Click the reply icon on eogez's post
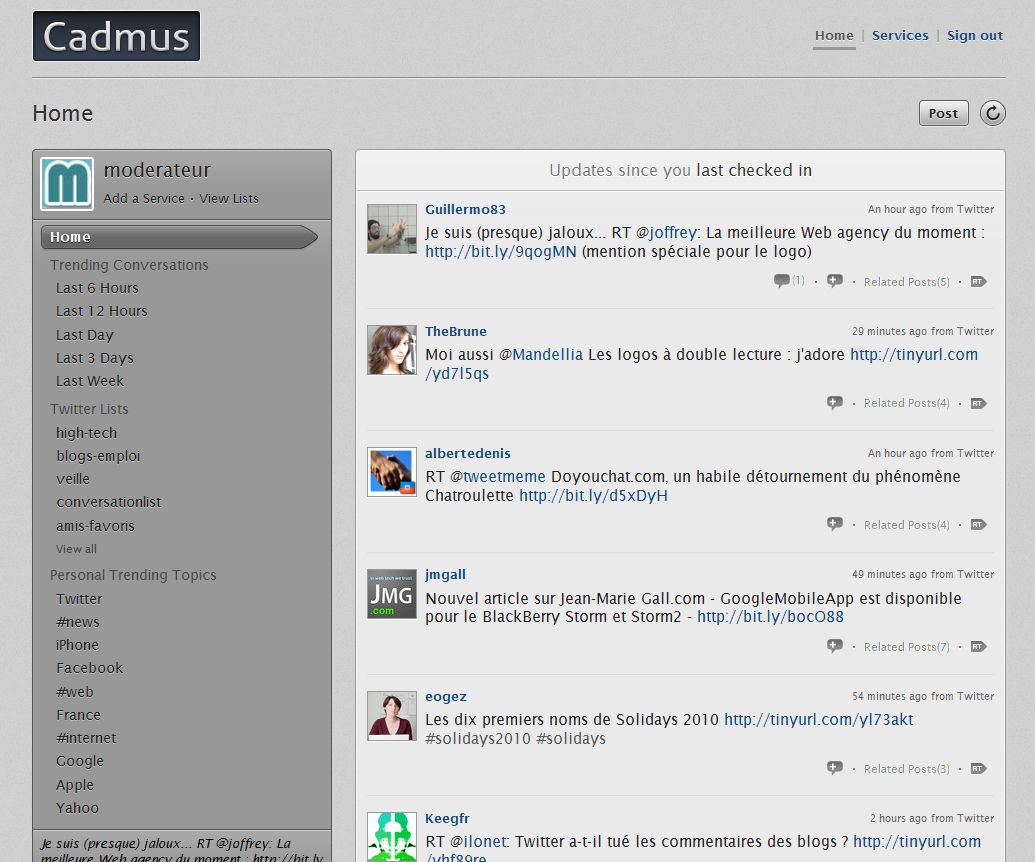Image resolution: width=1035 pixels, height=862 pixels. pos(835,768)
